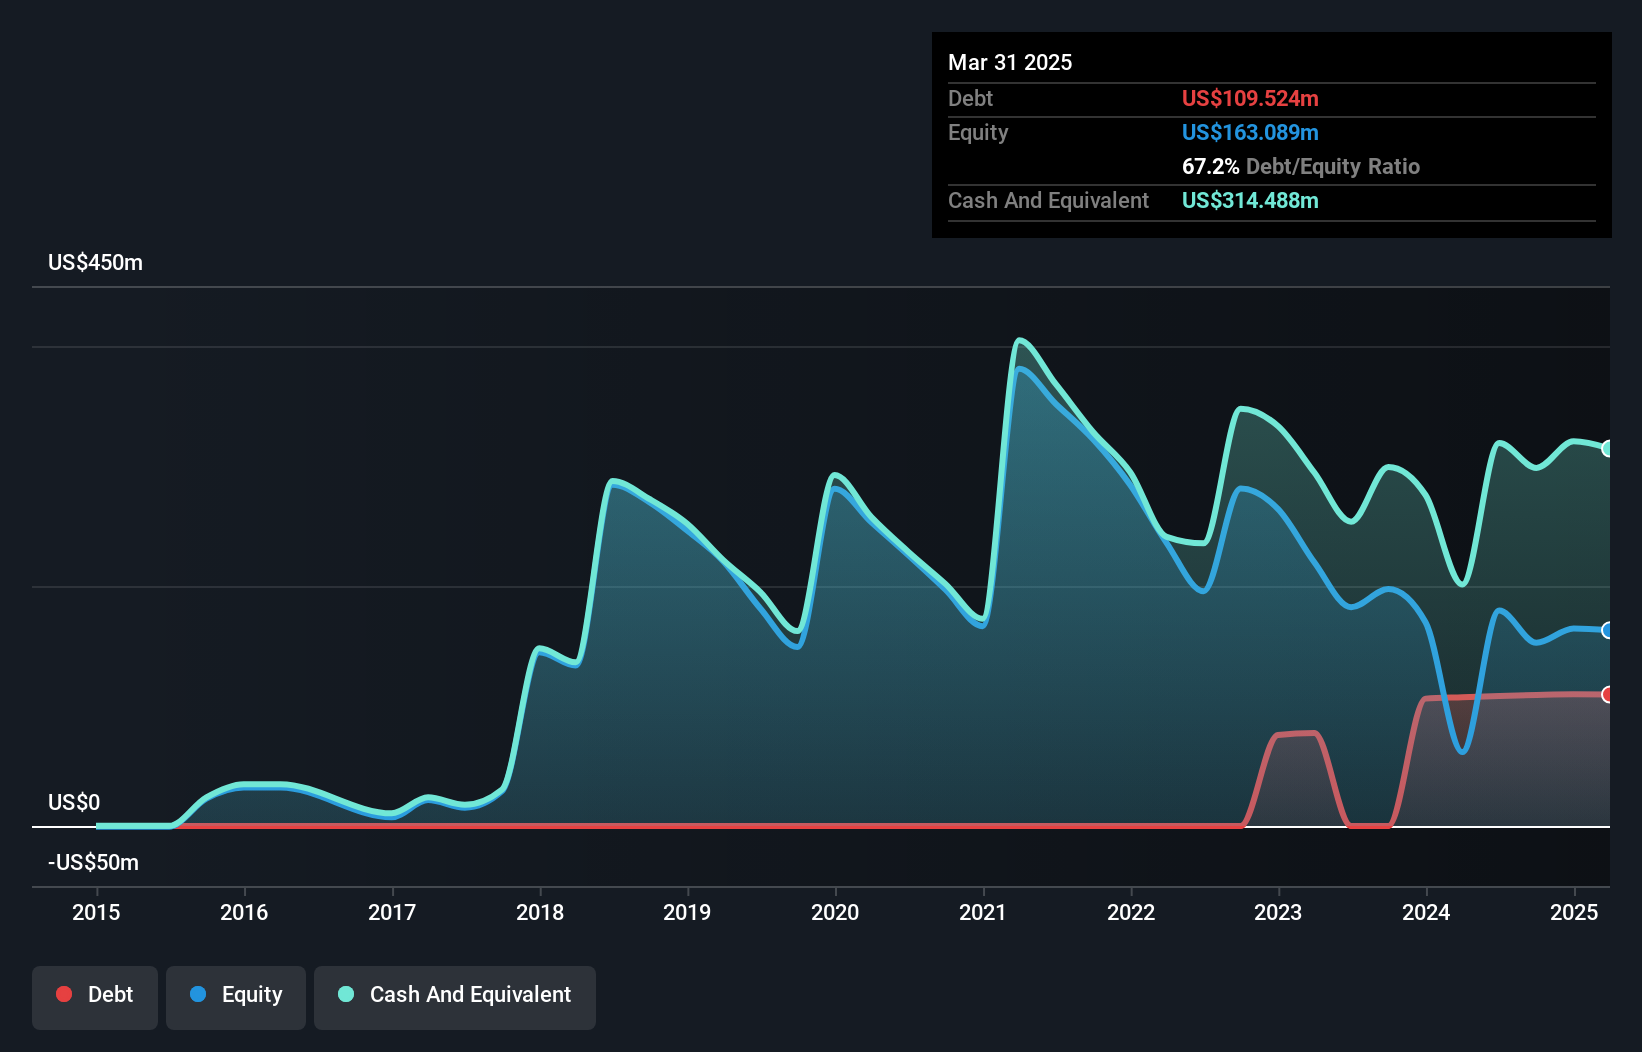
Task: Click the blue Equity endpoint marker
Action: pyautogui.click(x=1607, y=630)
